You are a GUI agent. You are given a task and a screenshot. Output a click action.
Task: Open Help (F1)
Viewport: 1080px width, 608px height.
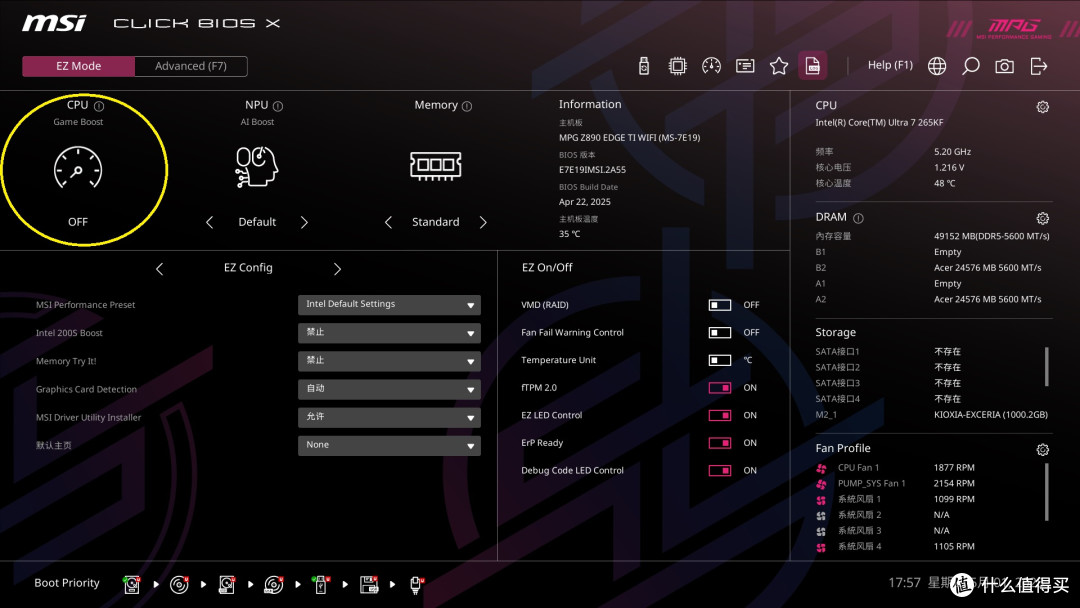890,65
